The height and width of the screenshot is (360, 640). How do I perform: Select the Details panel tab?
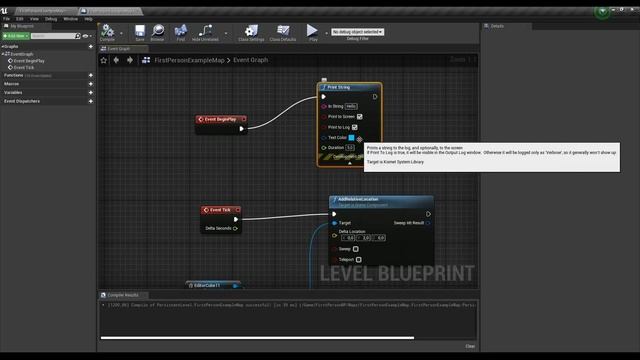507,26
